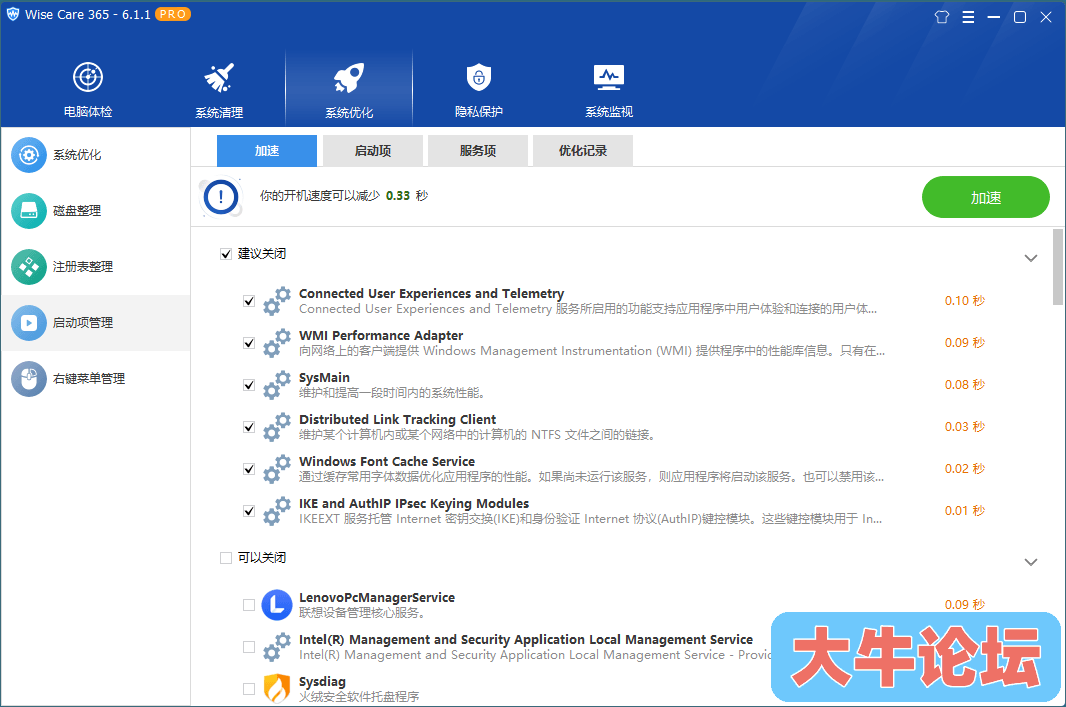The image size is (1066, 707).
Task: Toggle the 建议关闭 group checkbox
Action: 226,254
